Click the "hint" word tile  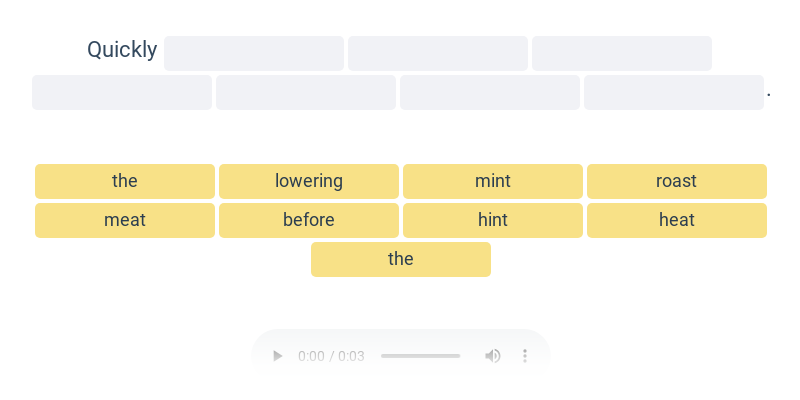point(493,220)
